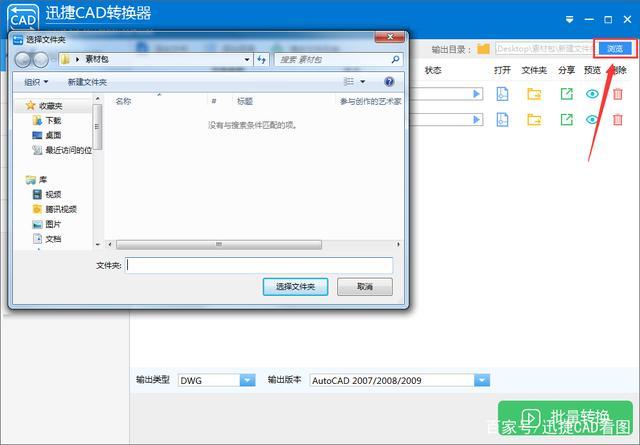Click the dialog back navigation button
The width and height of the screenshot is (640, 445).
[23, 60]
